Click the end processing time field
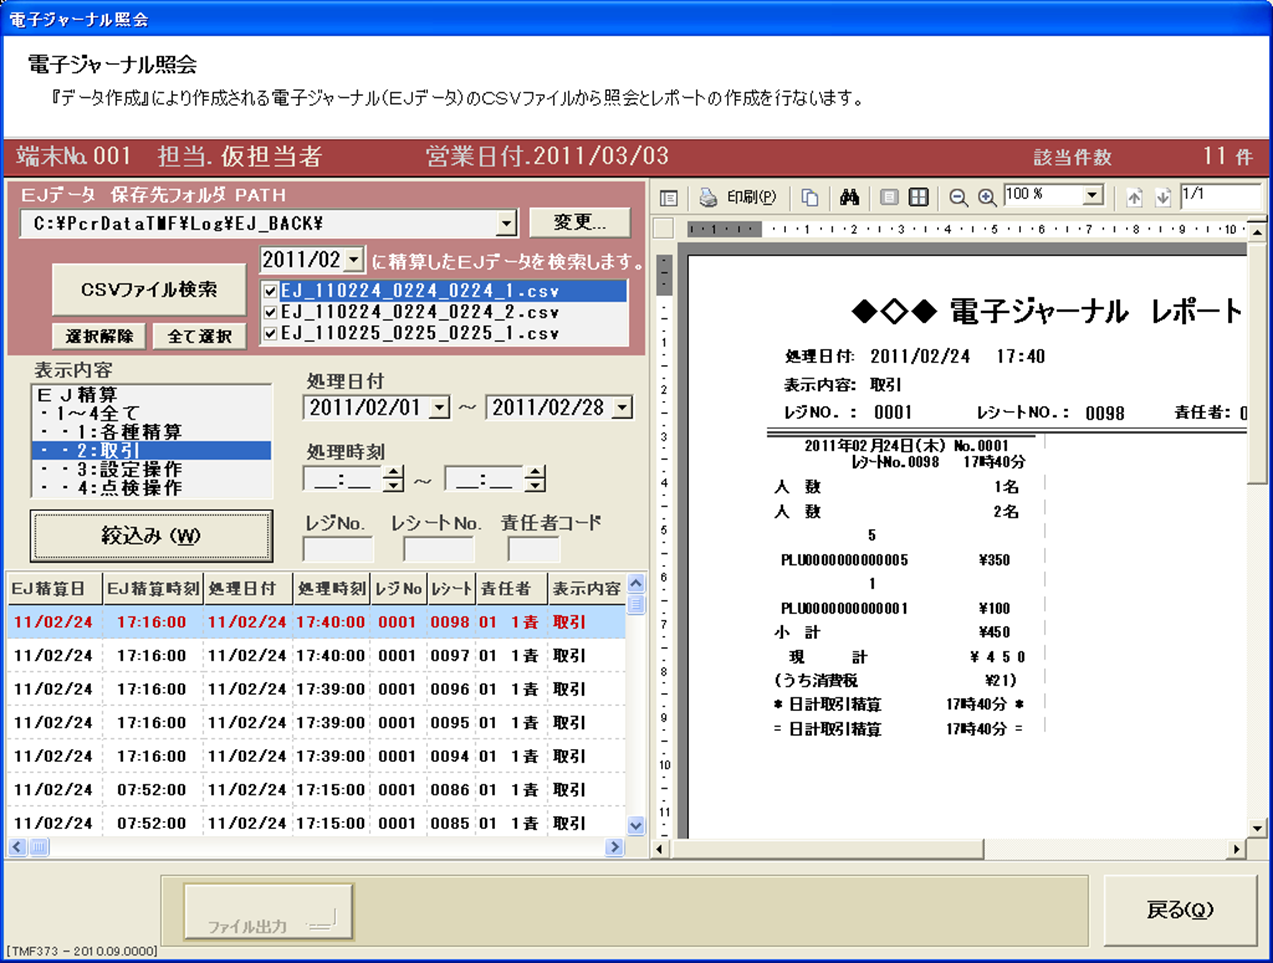The image size is (1273, 963). (x=485, y=480)
